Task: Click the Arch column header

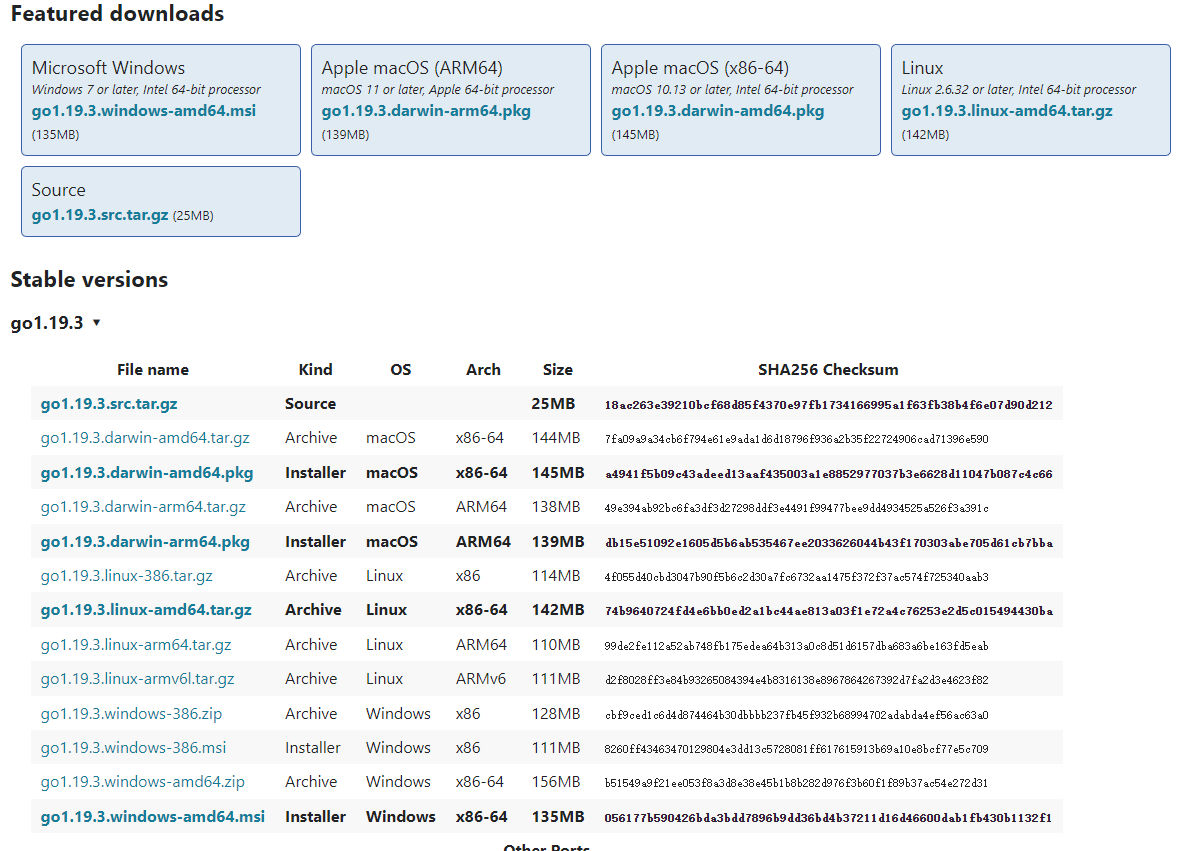Action: click(483, 370)
